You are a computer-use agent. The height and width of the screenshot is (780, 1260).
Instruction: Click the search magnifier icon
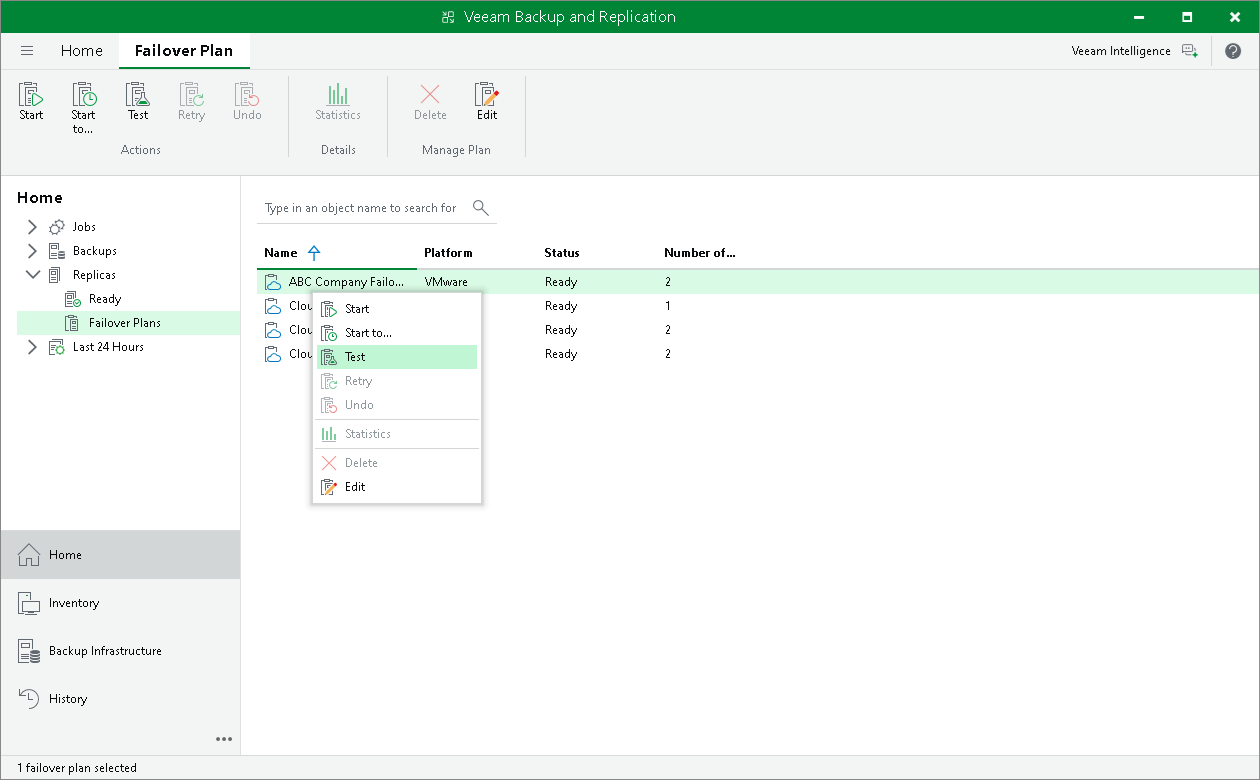click(x=481, y=208)
